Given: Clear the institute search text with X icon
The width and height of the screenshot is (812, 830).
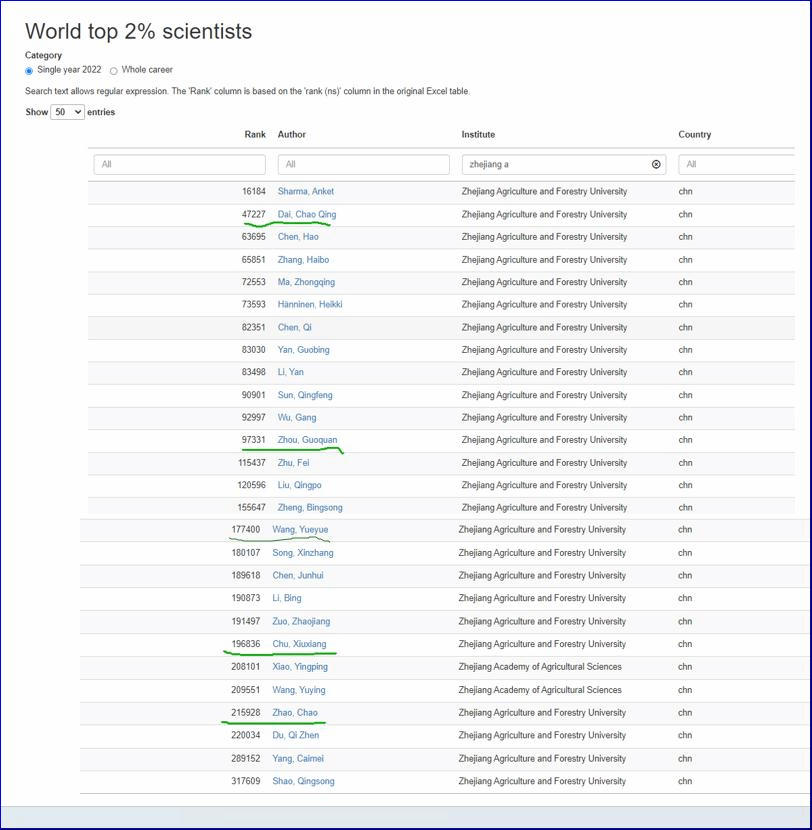Looking at the screenshot, I should point(656,164).
